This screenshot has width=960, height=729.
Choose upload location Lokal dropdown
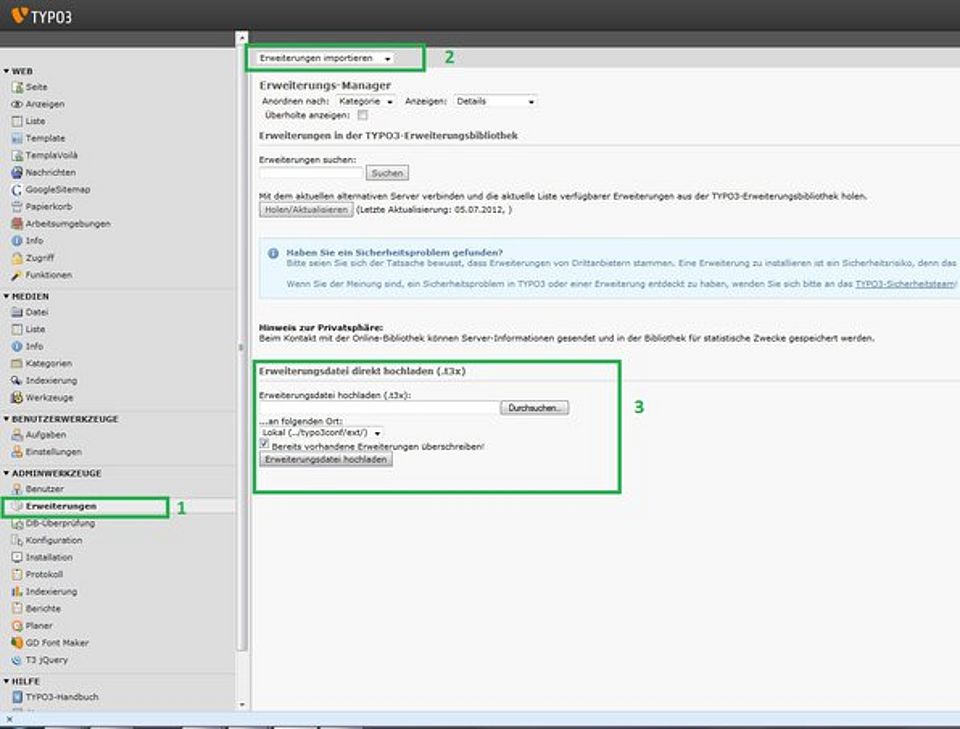(322, 432)
